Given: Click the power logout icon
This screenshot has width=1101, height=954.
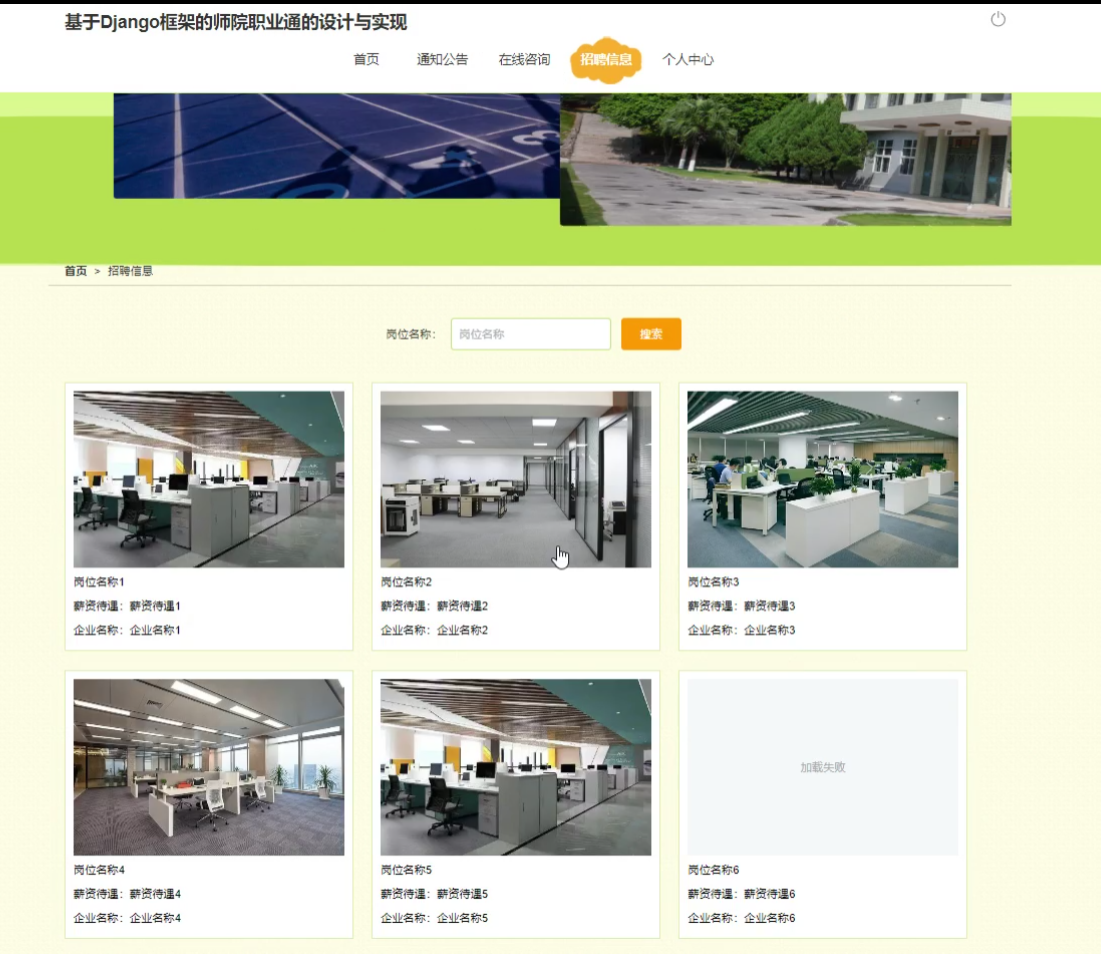Looking at the screenshot, I should pyautogui.click(x=997, y=20).
